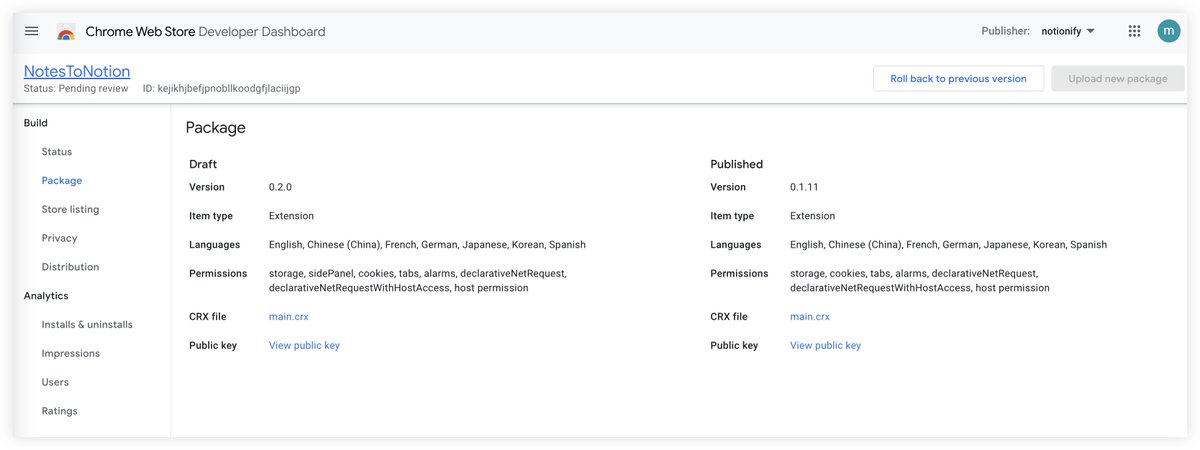
Task: Click Upload new package button
Action: [x=1117, y=78]
